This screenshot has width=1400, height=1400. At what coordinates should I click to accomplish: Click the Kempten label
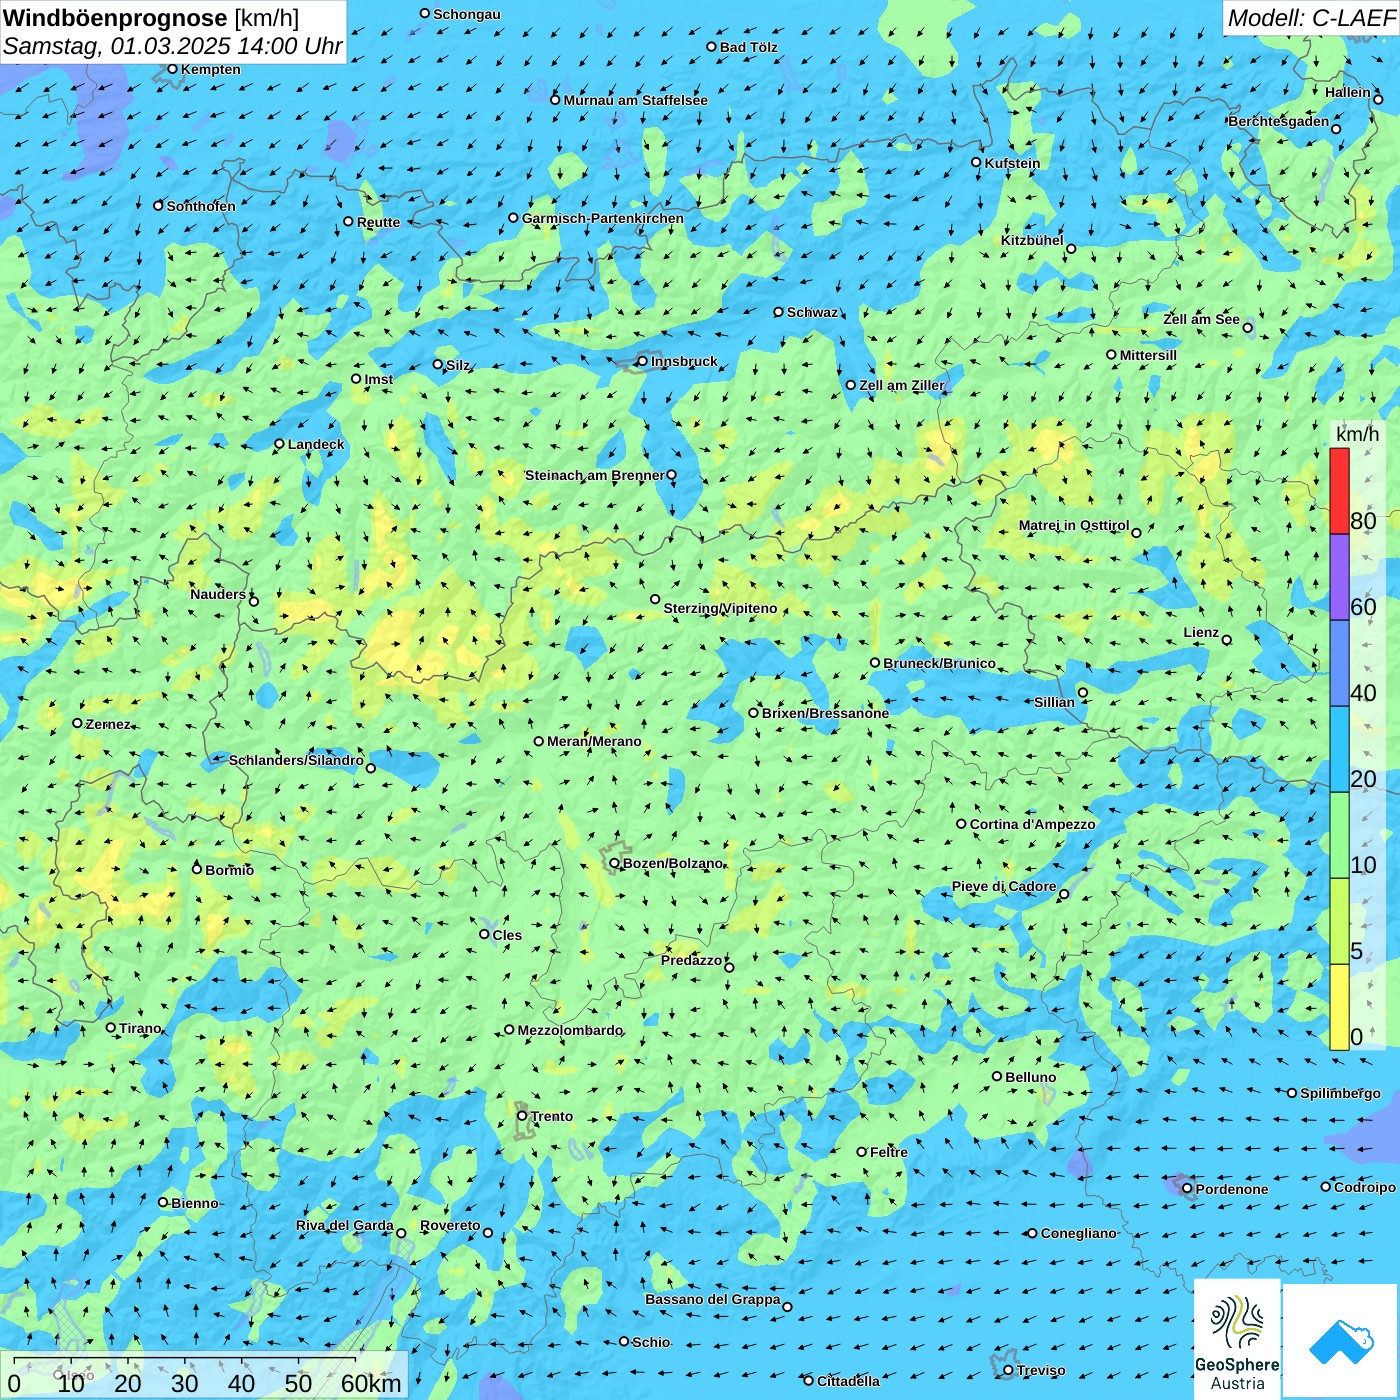[210, 69]
